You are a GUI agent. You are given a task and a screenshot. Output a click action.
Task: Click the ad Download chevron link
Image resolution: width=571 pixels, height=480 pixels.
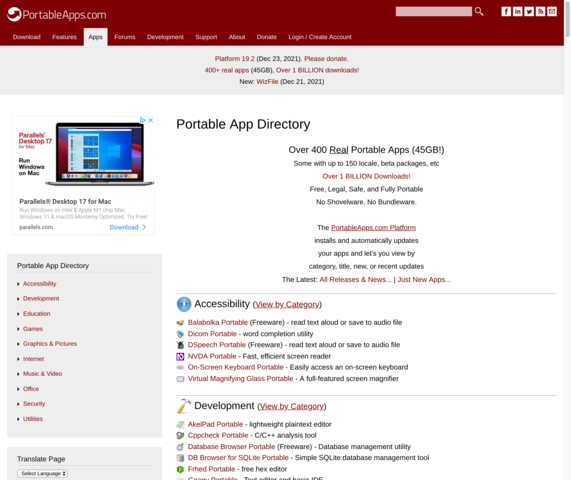[x=128, y=227]
